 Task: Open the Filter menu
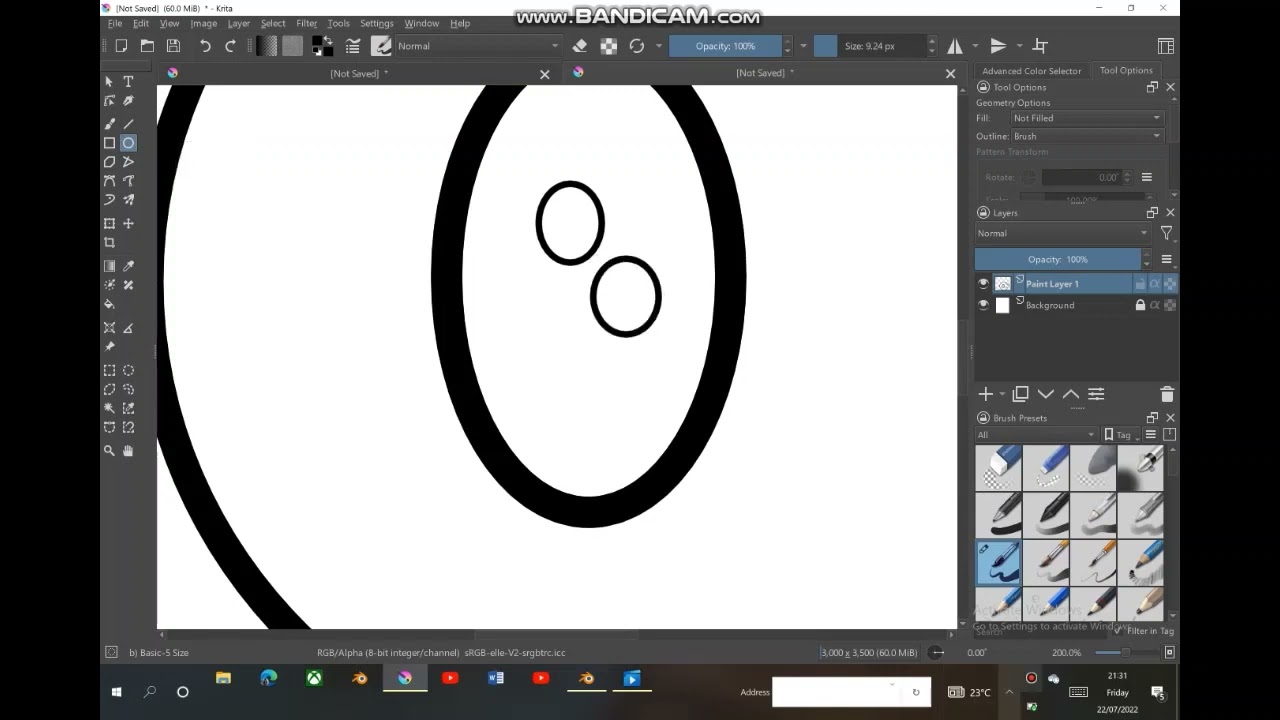click(307, 23)
